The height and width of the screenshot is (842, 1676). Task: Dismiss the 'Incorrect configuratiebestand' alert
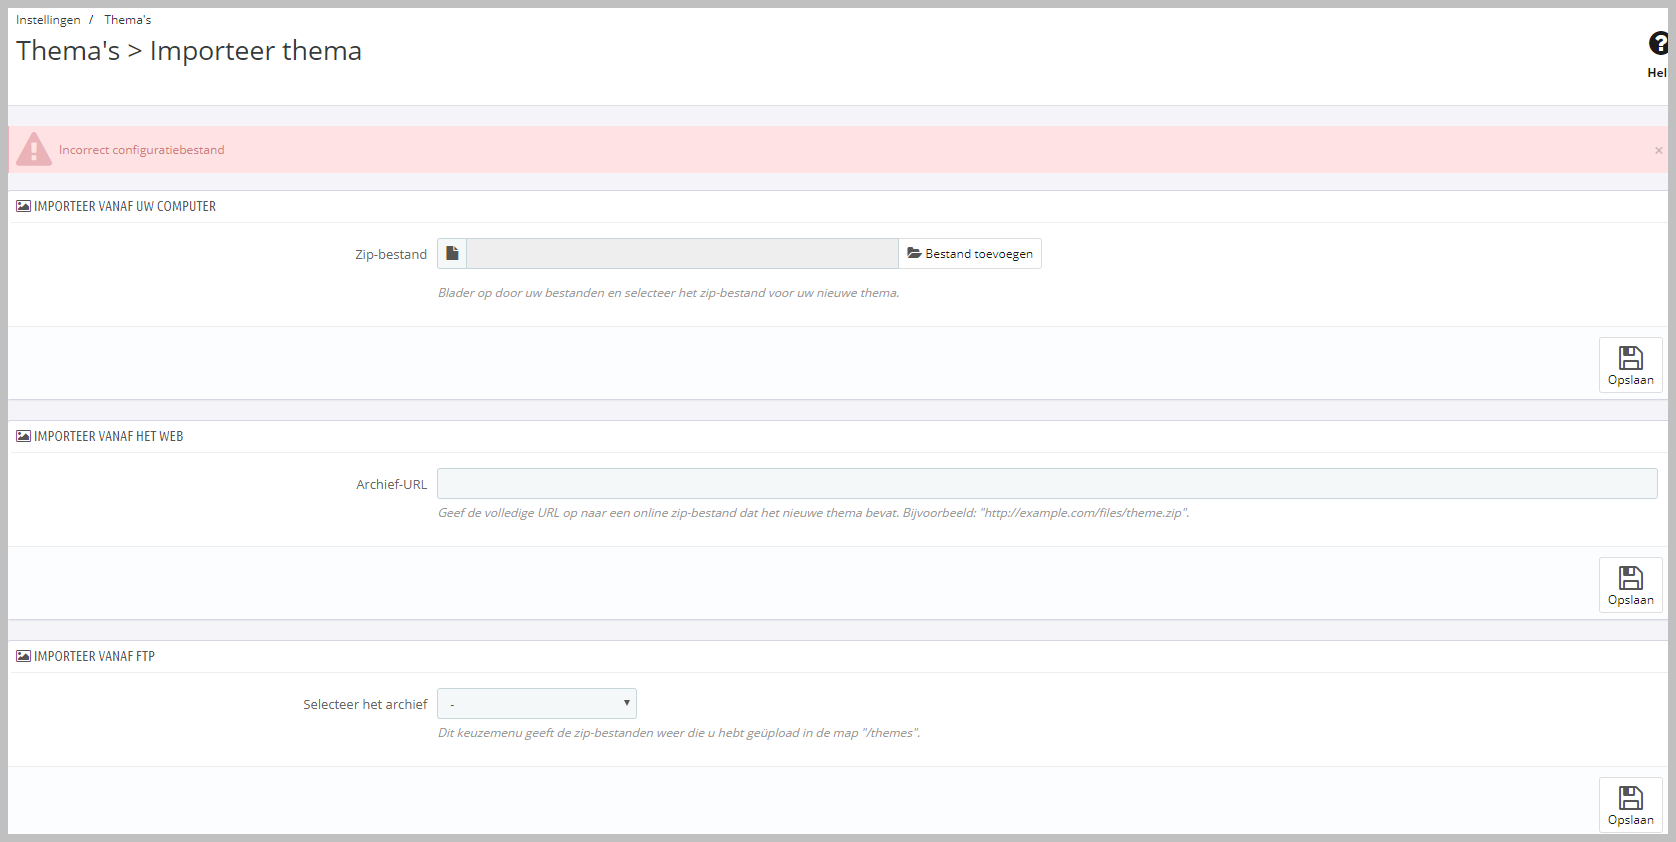point(1658,150)
